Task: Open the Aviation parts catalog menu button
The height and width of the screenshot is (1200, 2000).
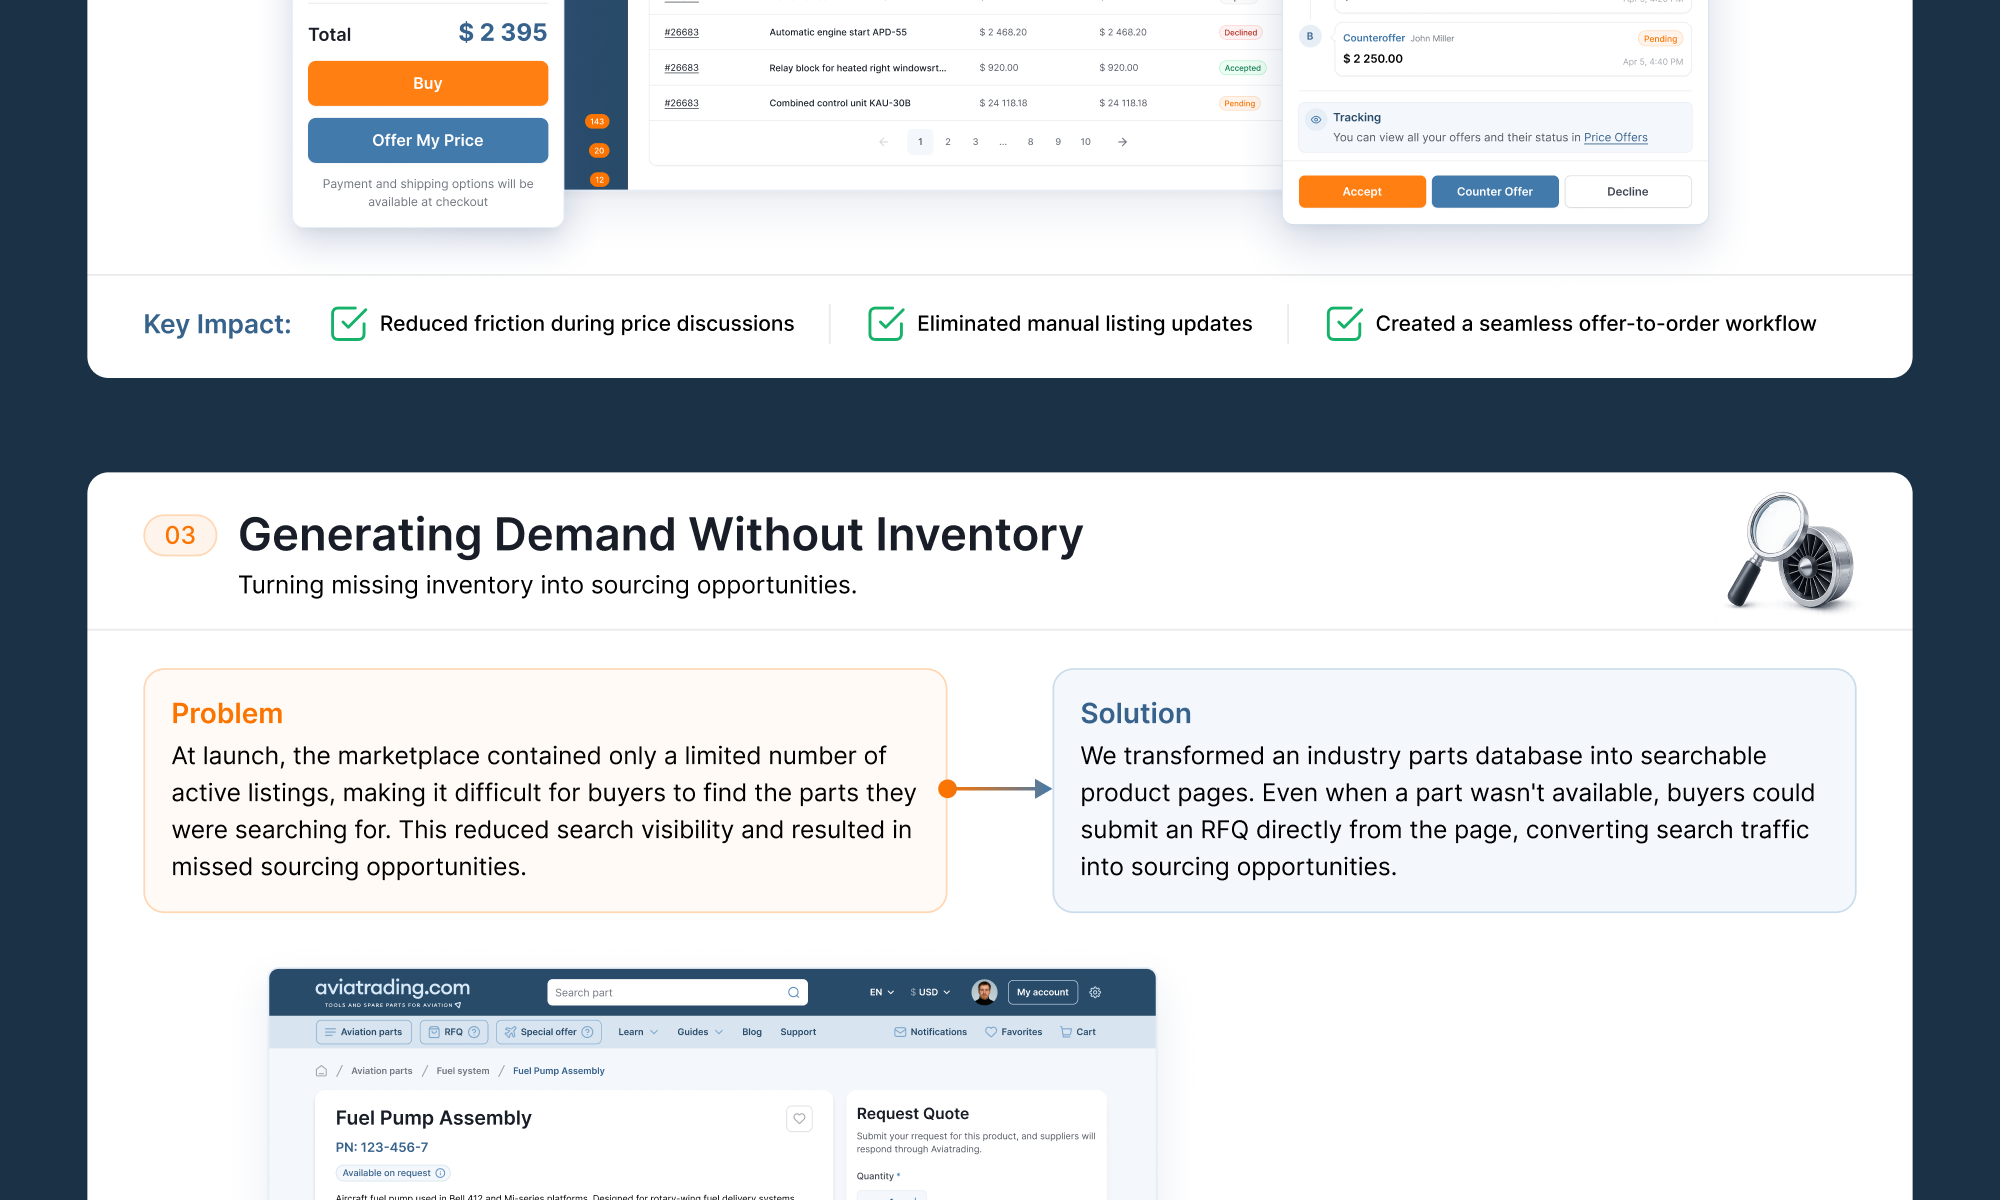Action: [364, 1032]
